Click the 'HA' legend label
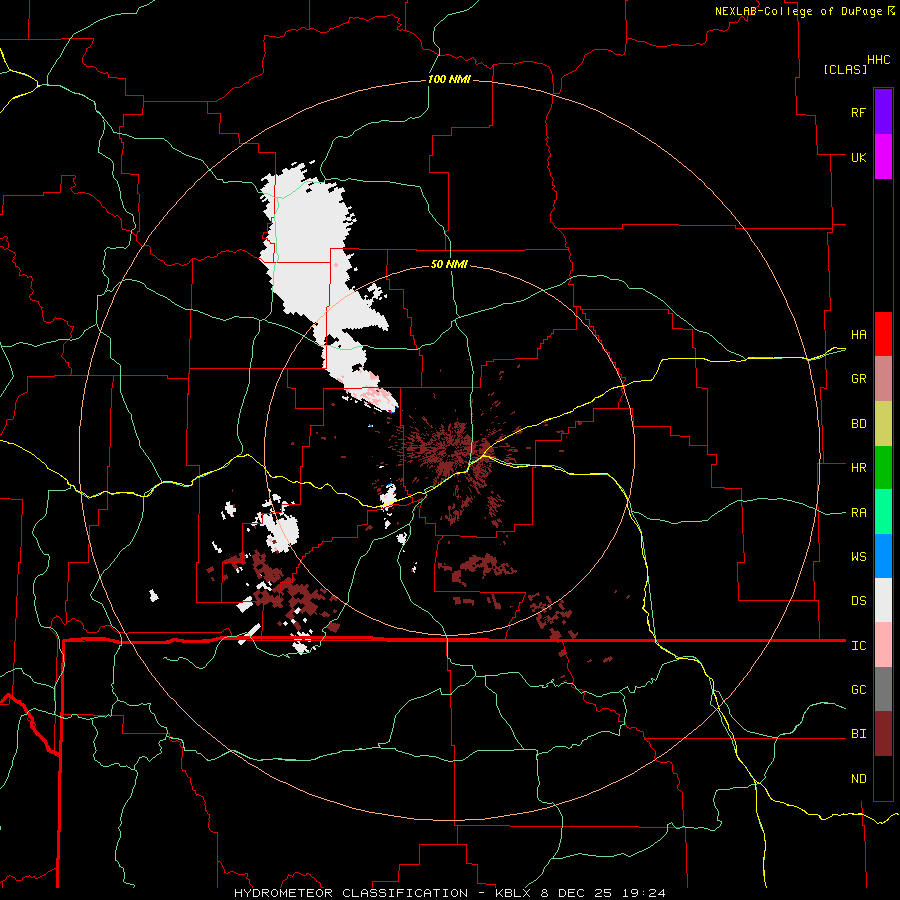Viewport: 900px width, 900px height. [858, 335]
